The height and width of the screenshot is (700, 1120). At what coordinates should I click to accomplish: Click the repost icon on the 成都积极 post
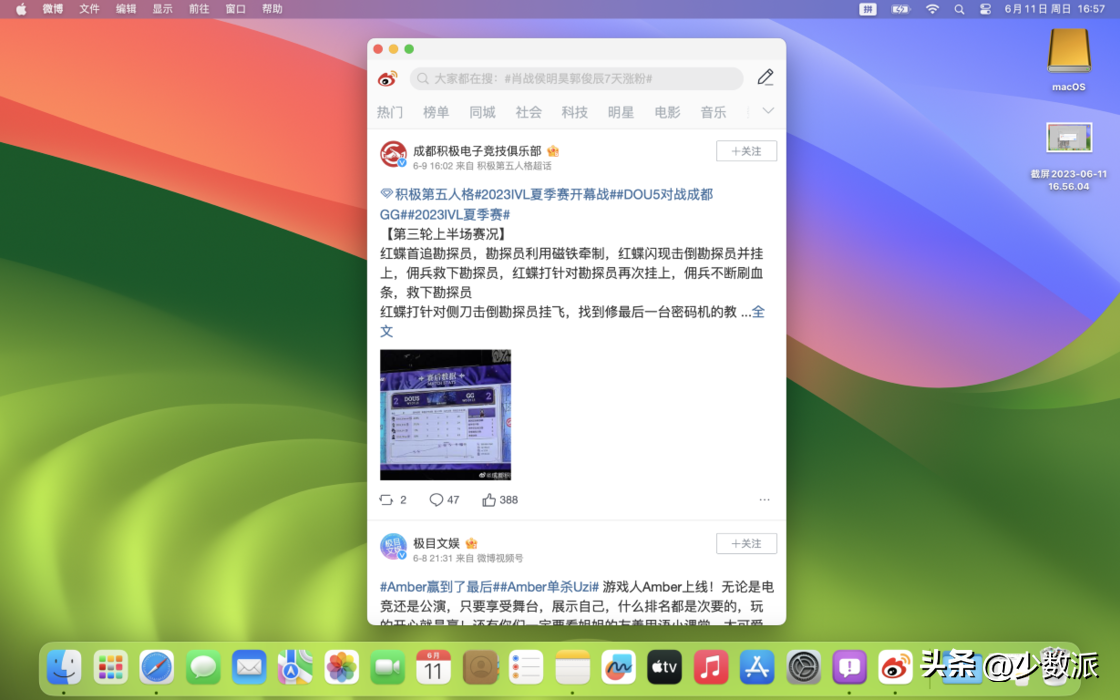point(386,500)
